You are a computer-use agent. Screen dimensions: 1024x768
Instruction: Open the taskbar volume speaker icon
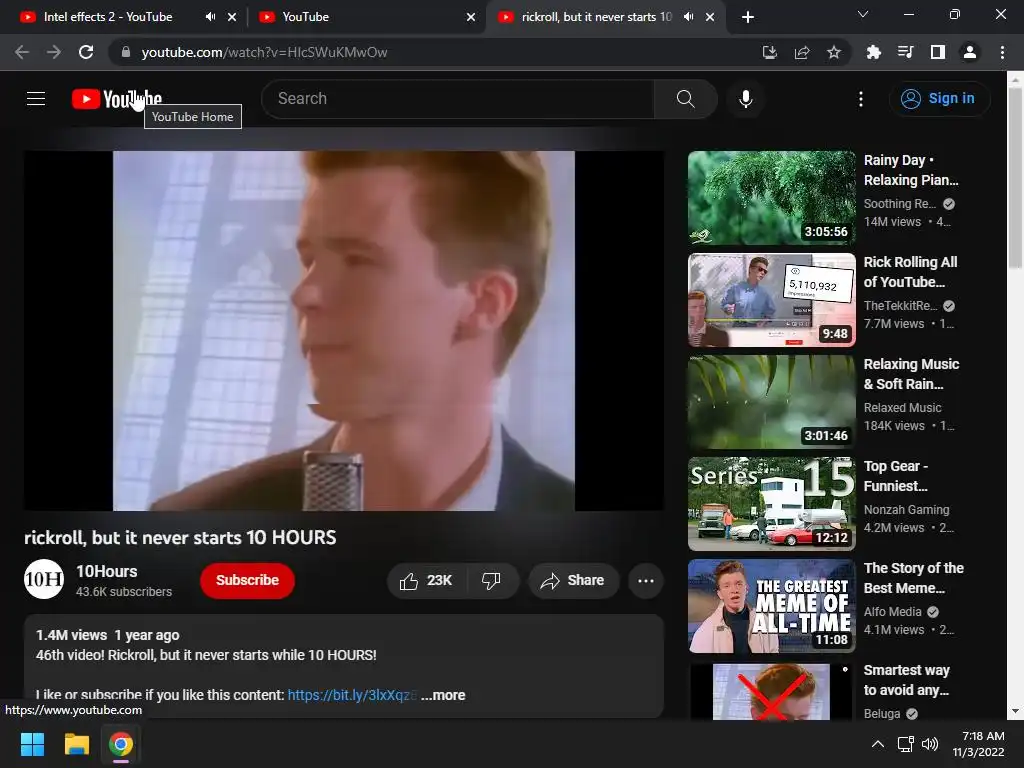[x=930, y=744]
